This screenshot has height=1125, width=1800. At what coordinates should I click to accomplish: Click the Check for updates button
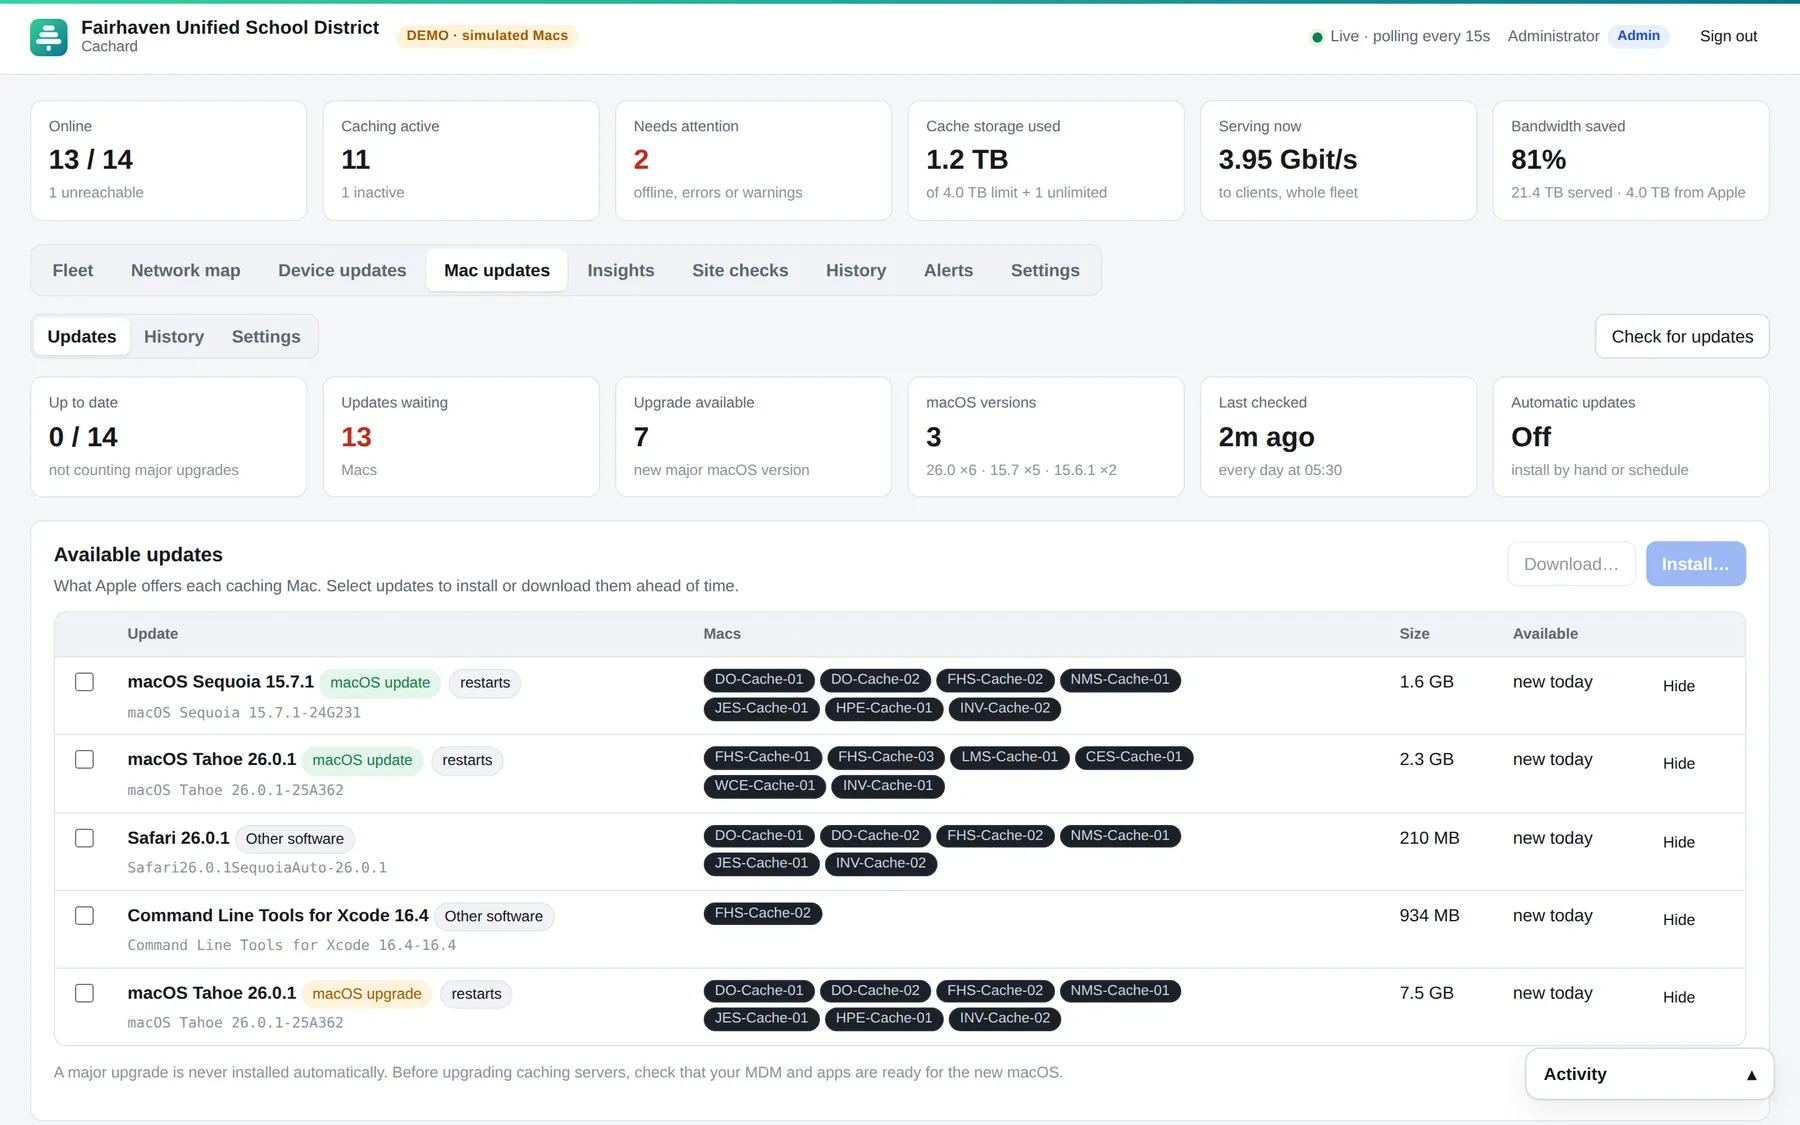[1682, 337]
